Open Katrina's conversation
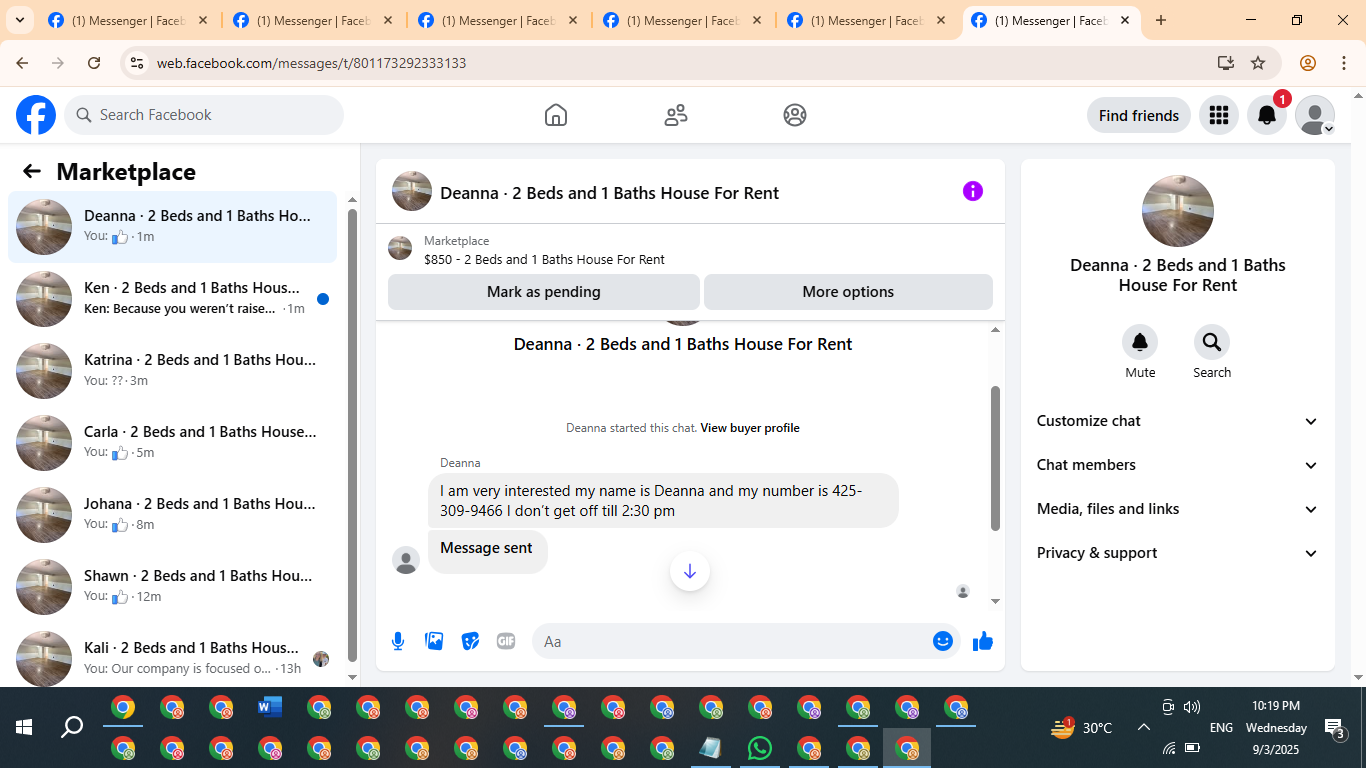Viewport: 1366px width, 768px height. [173, 371]
